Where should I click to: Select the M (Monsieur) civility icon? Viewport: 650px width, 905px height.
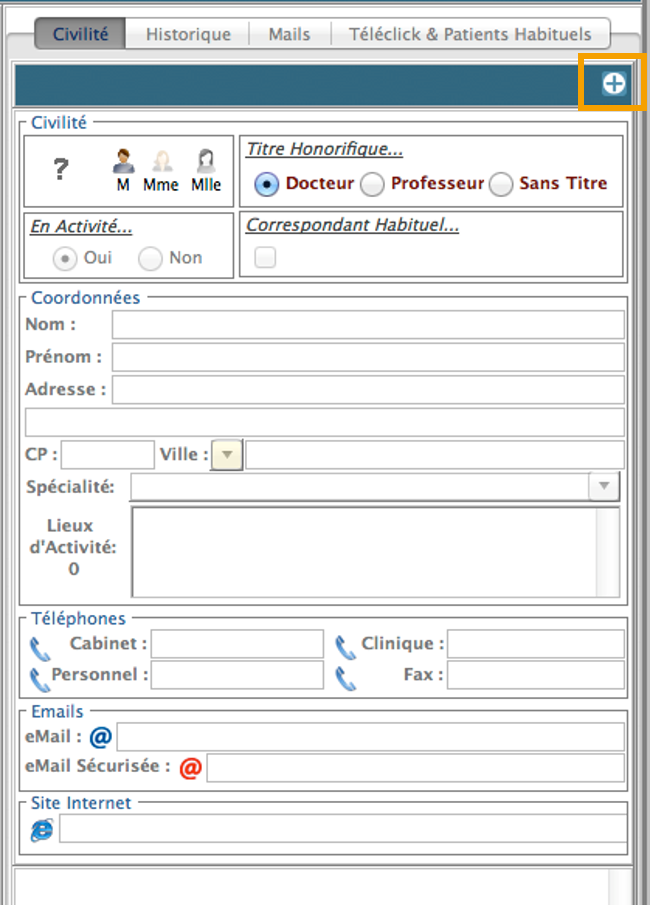(x=123, y=162)
